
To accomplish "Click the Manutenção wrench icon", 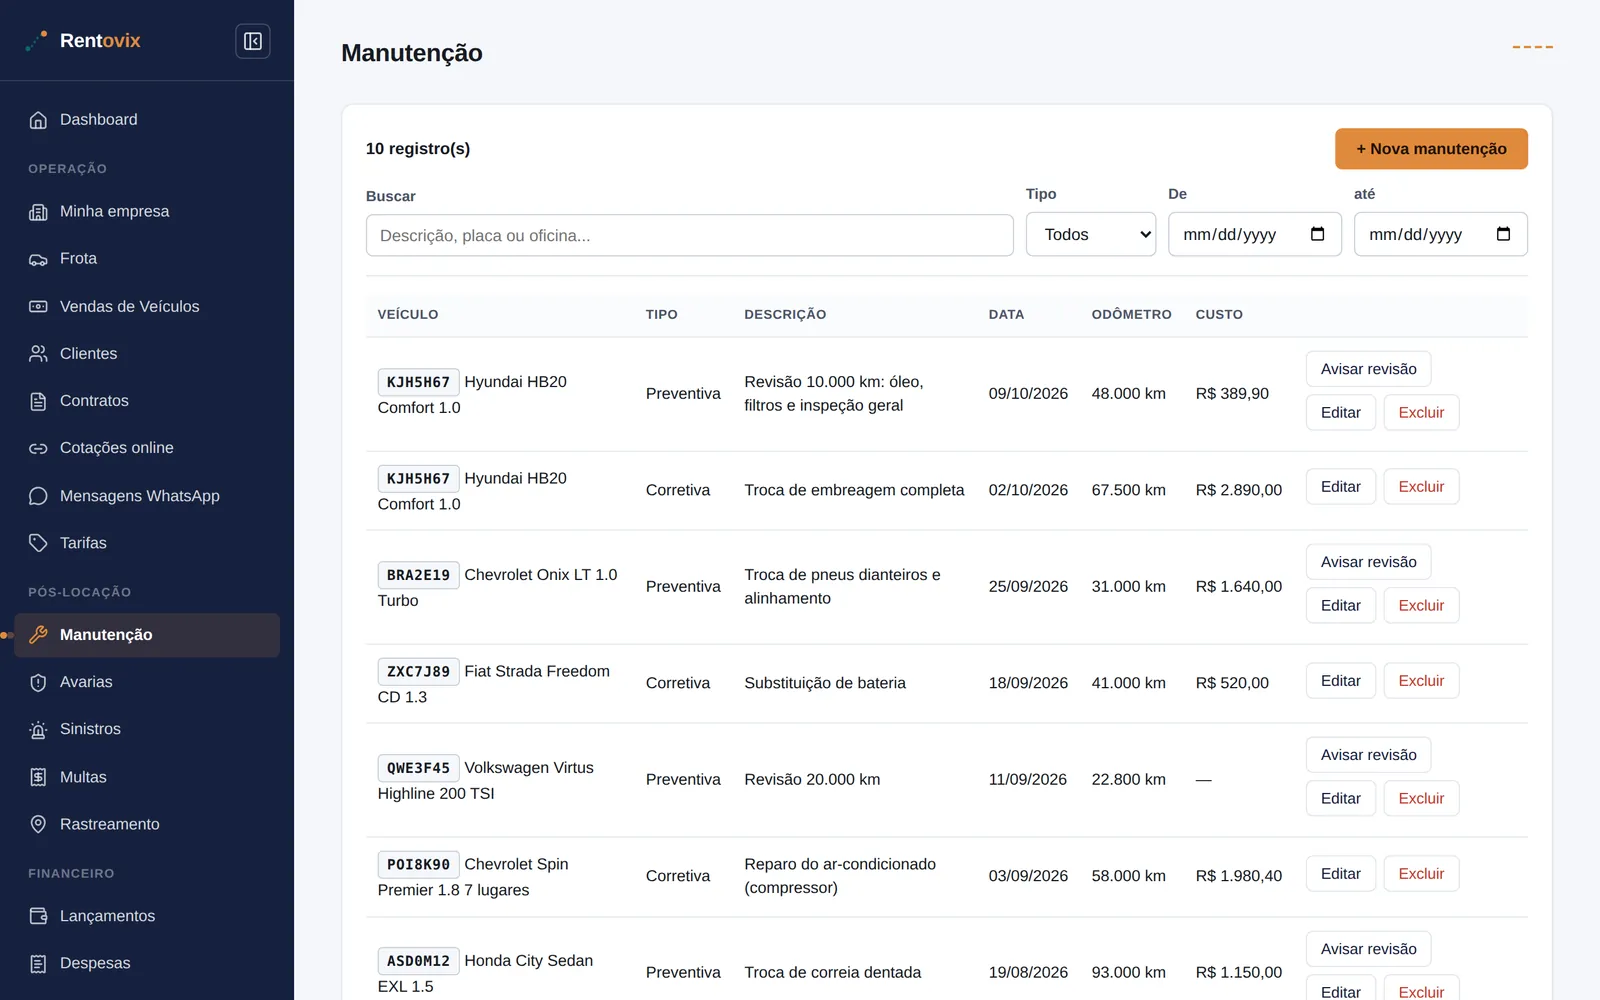I will (38, 635).
